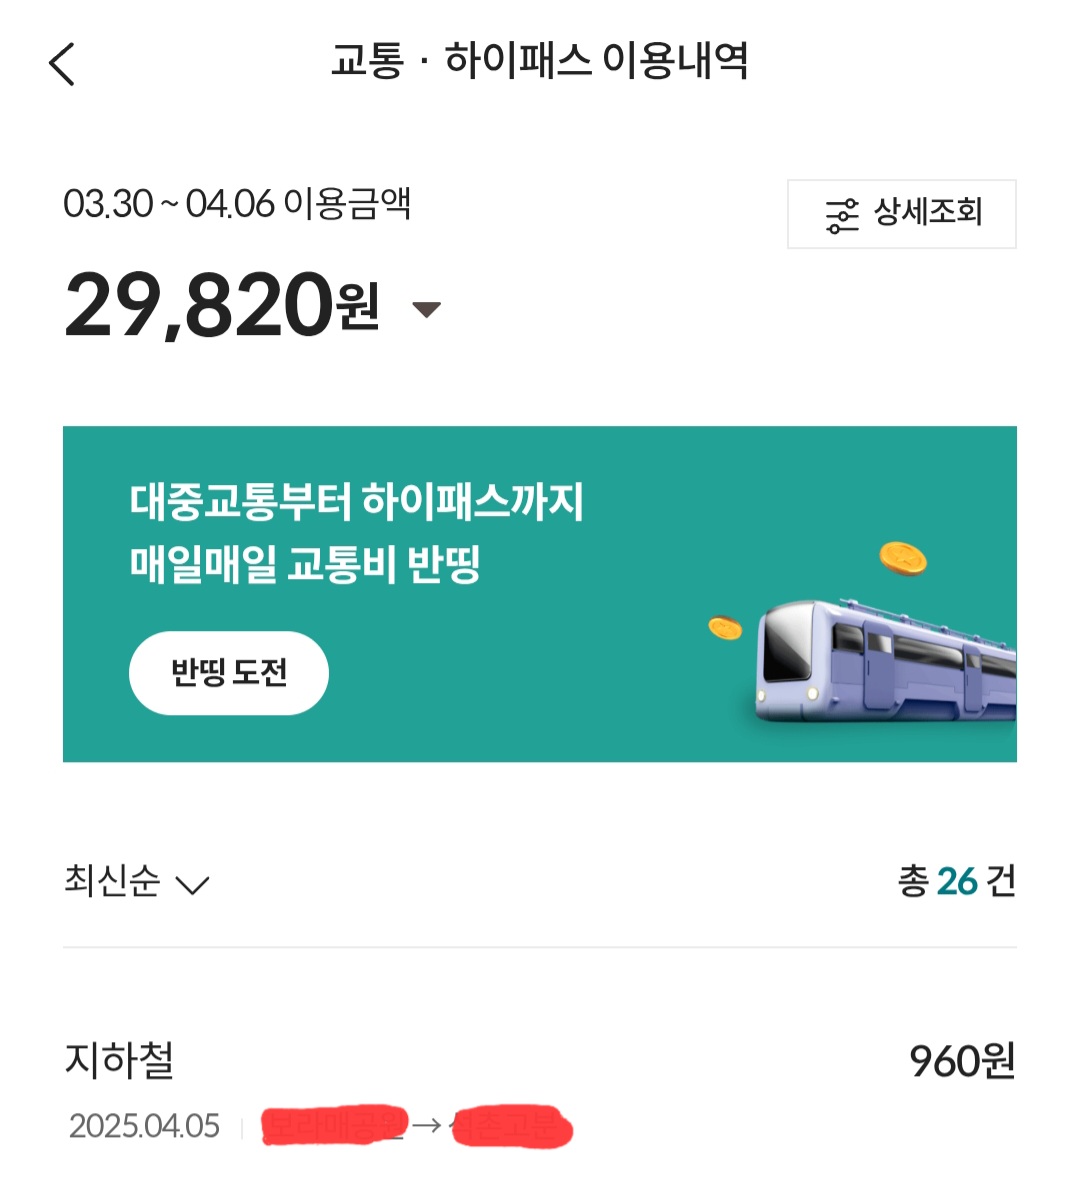Viewport: 1080px width, 1192px height.
Task: Tap the redacted departure station label
Action: click(x=334, y=1126)
